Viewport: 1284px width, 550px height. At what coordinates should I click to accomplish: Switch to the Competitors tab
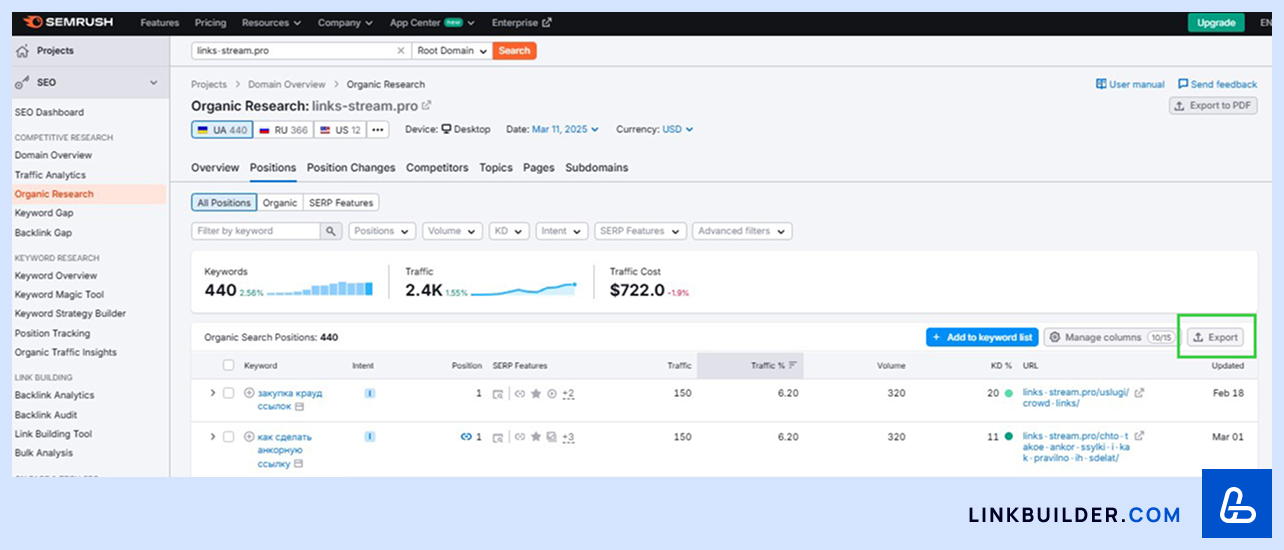coord(437,168)
